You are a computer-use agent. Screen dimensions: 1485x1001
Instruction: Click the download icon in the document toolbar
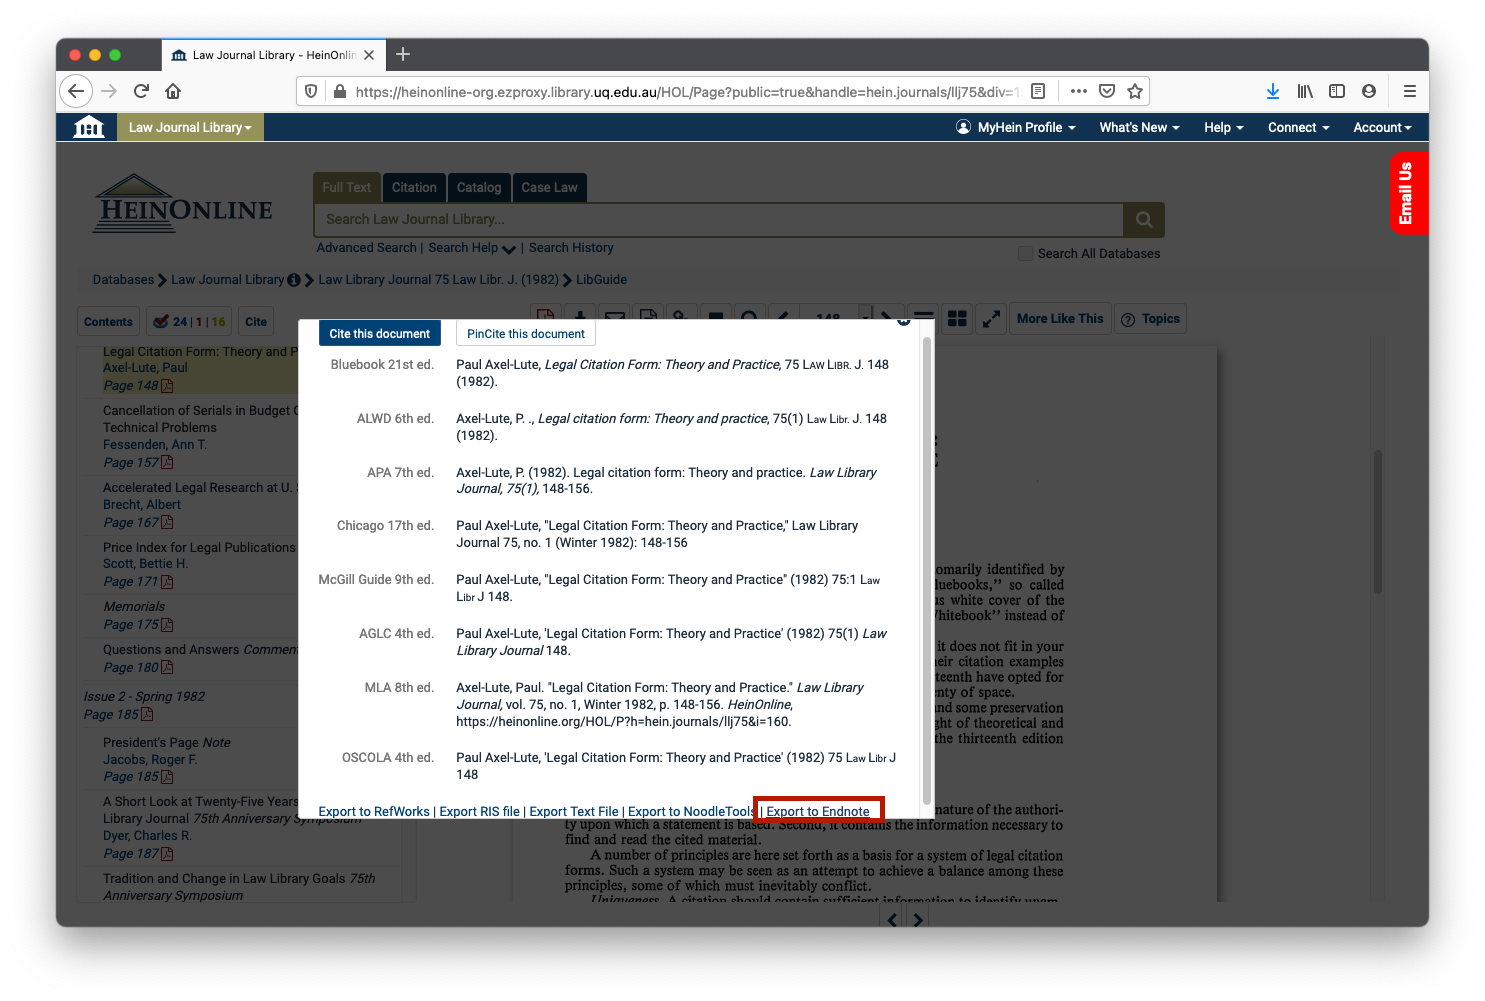[580, 316]
